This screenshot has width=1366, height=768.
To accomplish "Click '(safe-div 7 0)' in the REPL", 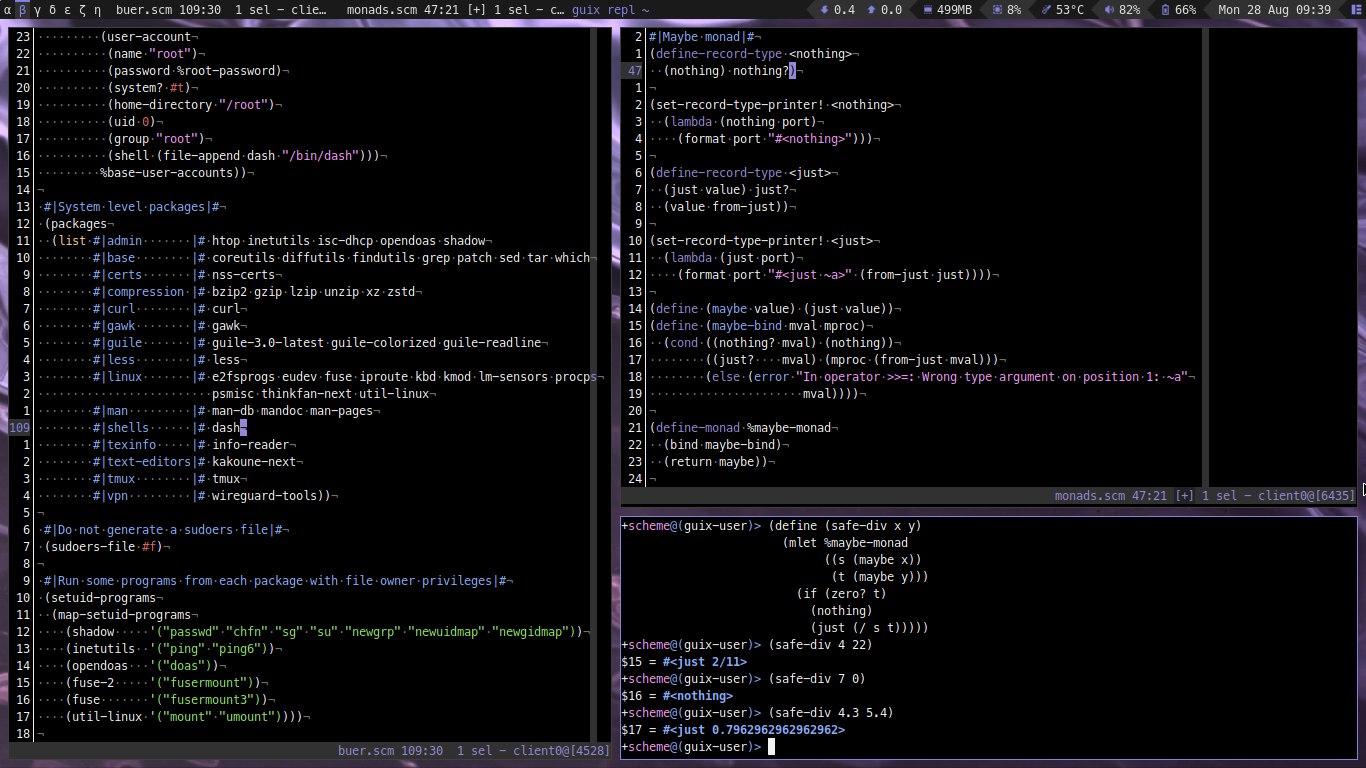I will (x=817, y=679).
